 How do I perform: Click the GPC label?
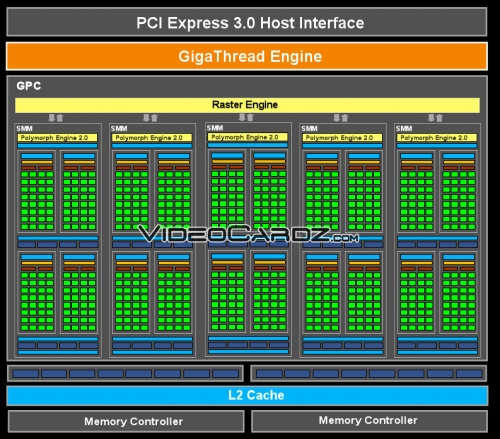pyautogui.click(x=29, y=86)
